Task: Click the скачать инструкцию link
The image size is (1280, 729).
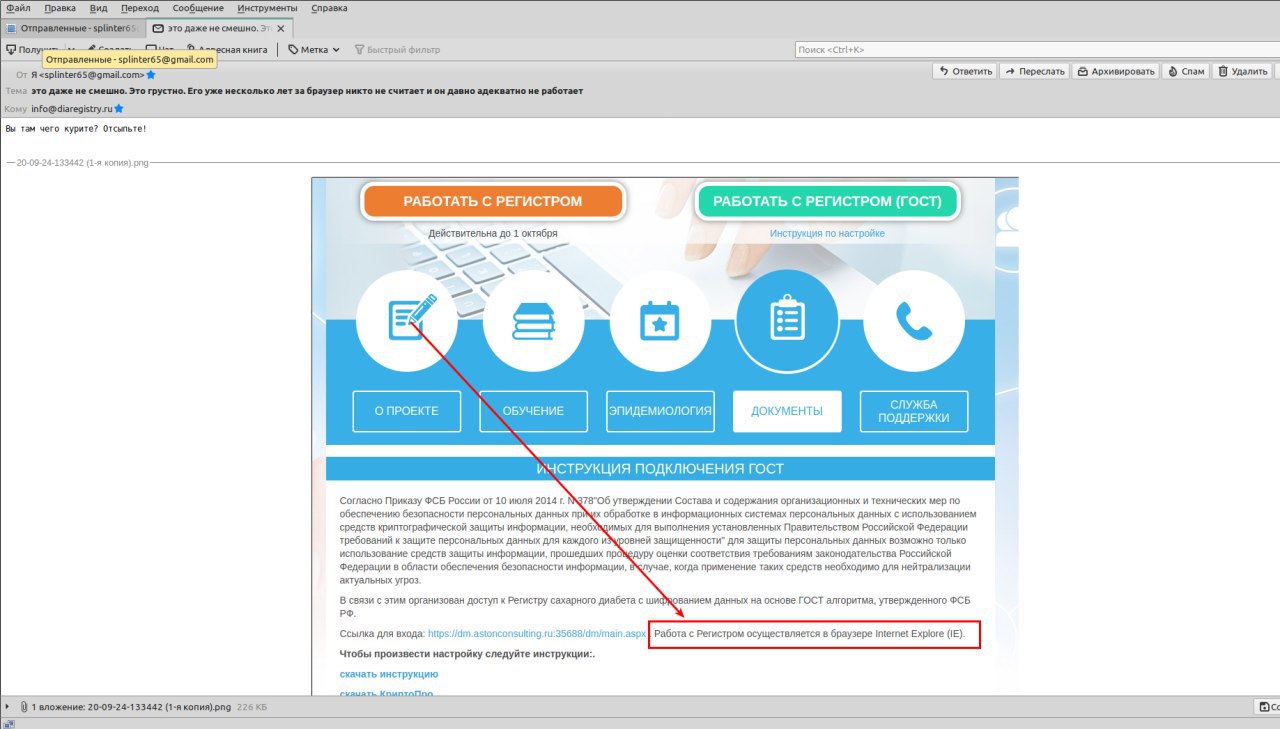Action: point(389,674)
